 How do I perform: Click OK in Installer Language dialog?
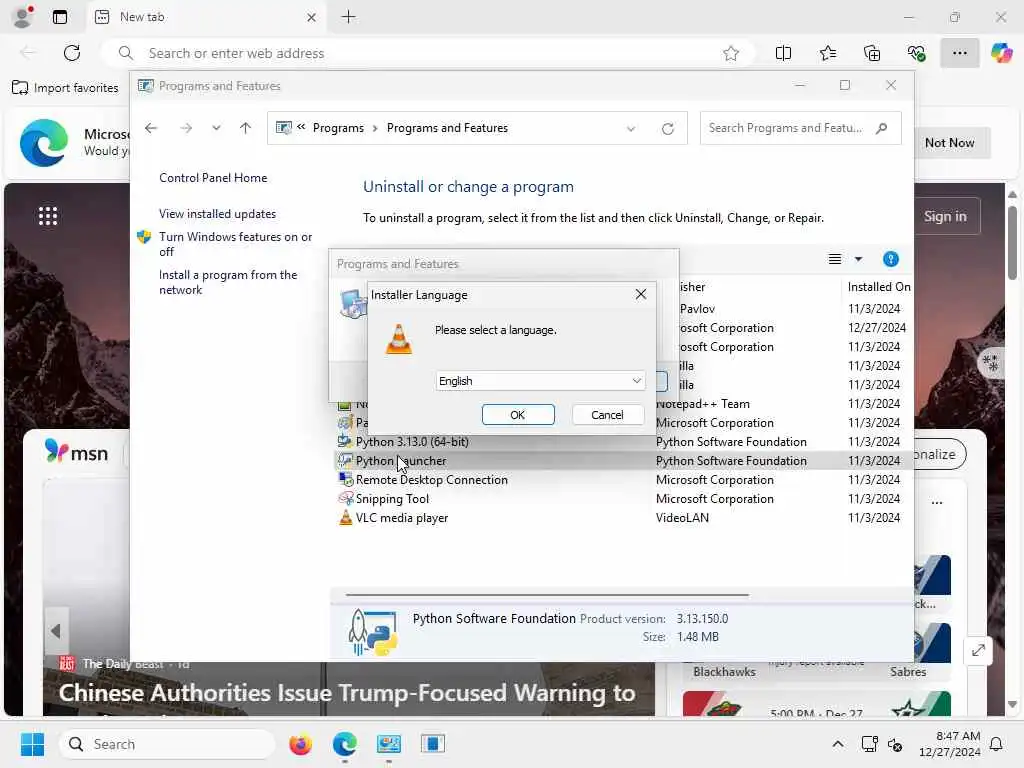[x=518, y=415]
